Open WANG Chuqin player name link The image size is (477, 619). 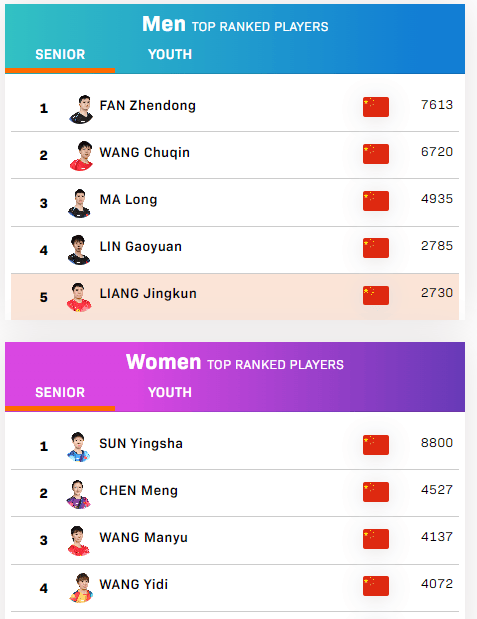click(145, 153)
